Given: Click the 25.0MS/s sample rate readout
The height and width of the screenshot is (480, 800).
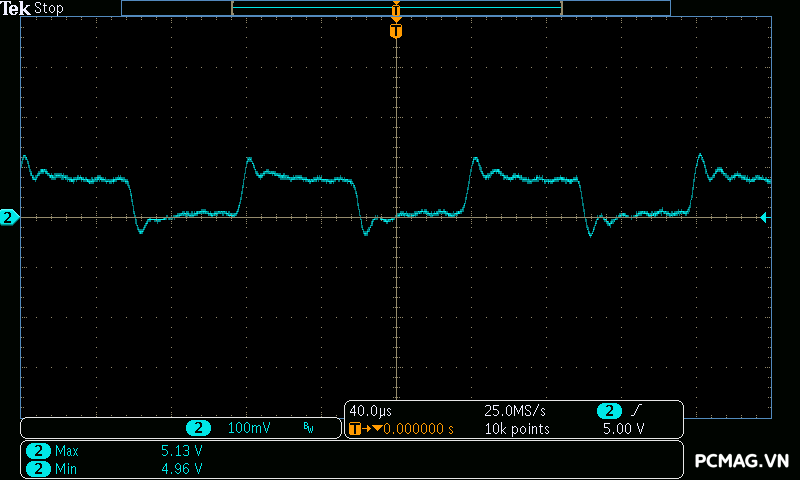Looking at the screenshot, I should pyautogui.click(x=517, y=411).
